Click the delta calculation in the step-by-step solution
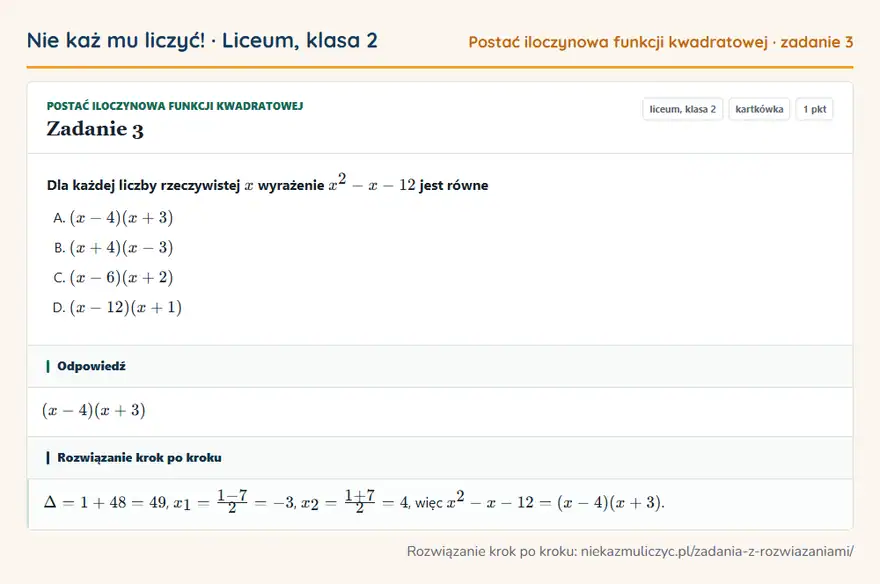The image size is (880, 584). [x=105, y=502]
